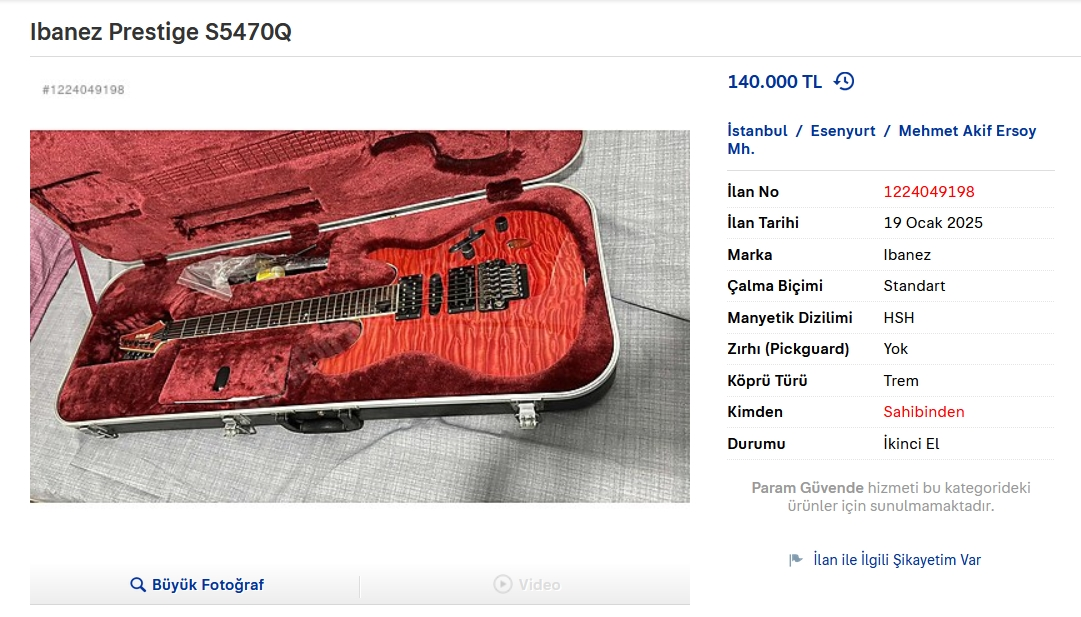
Task: Click the HSH pickup layout value
Action: click(x=898, y=318)
